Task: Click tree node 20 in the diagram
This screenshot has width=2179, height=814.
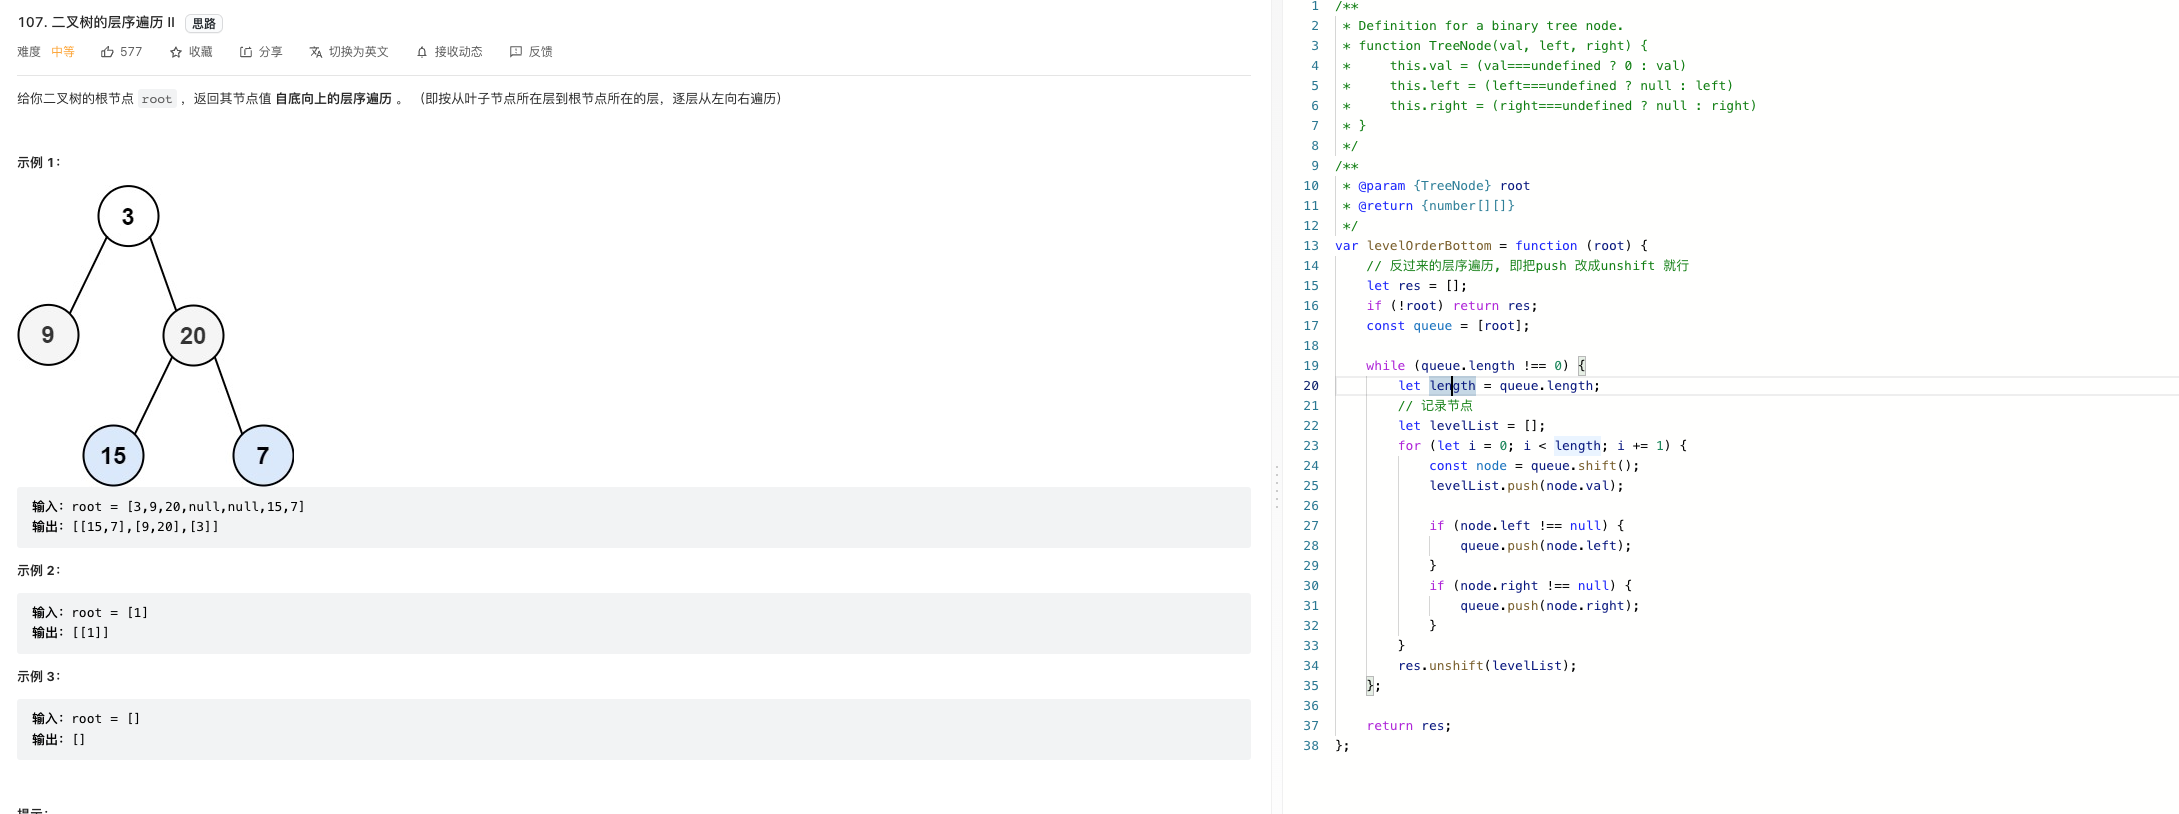Action: [x=193, y=336]
